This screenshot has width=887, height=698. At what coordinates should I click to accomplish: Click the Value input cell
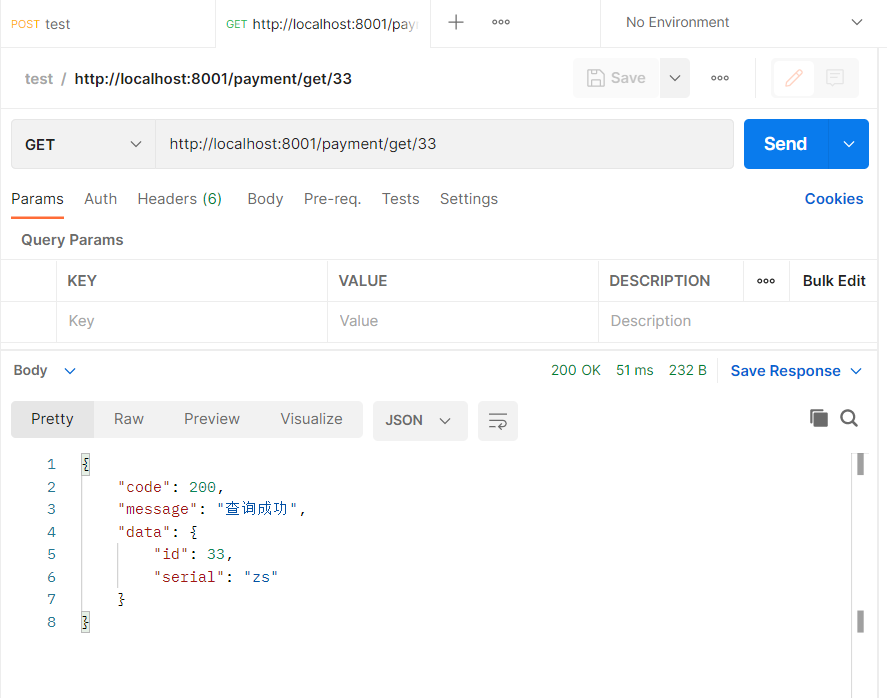pyautogui.click(x=463, y=321)
